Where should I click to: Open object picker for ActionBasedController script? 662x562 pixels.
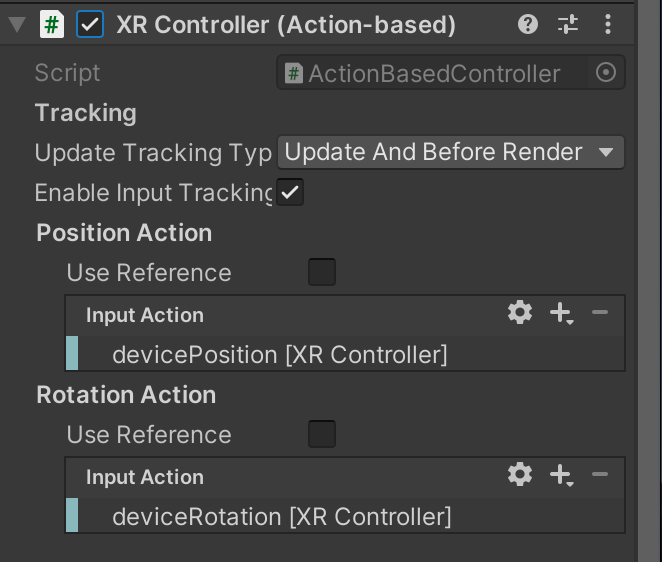click(606, 72)
